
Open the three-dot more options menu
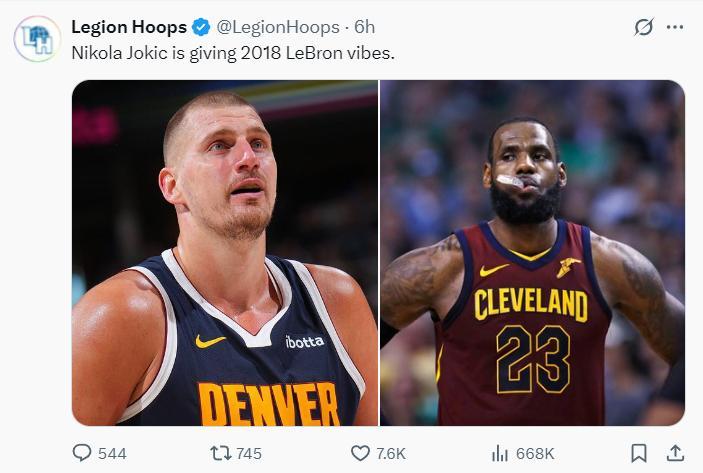point(677,28)
